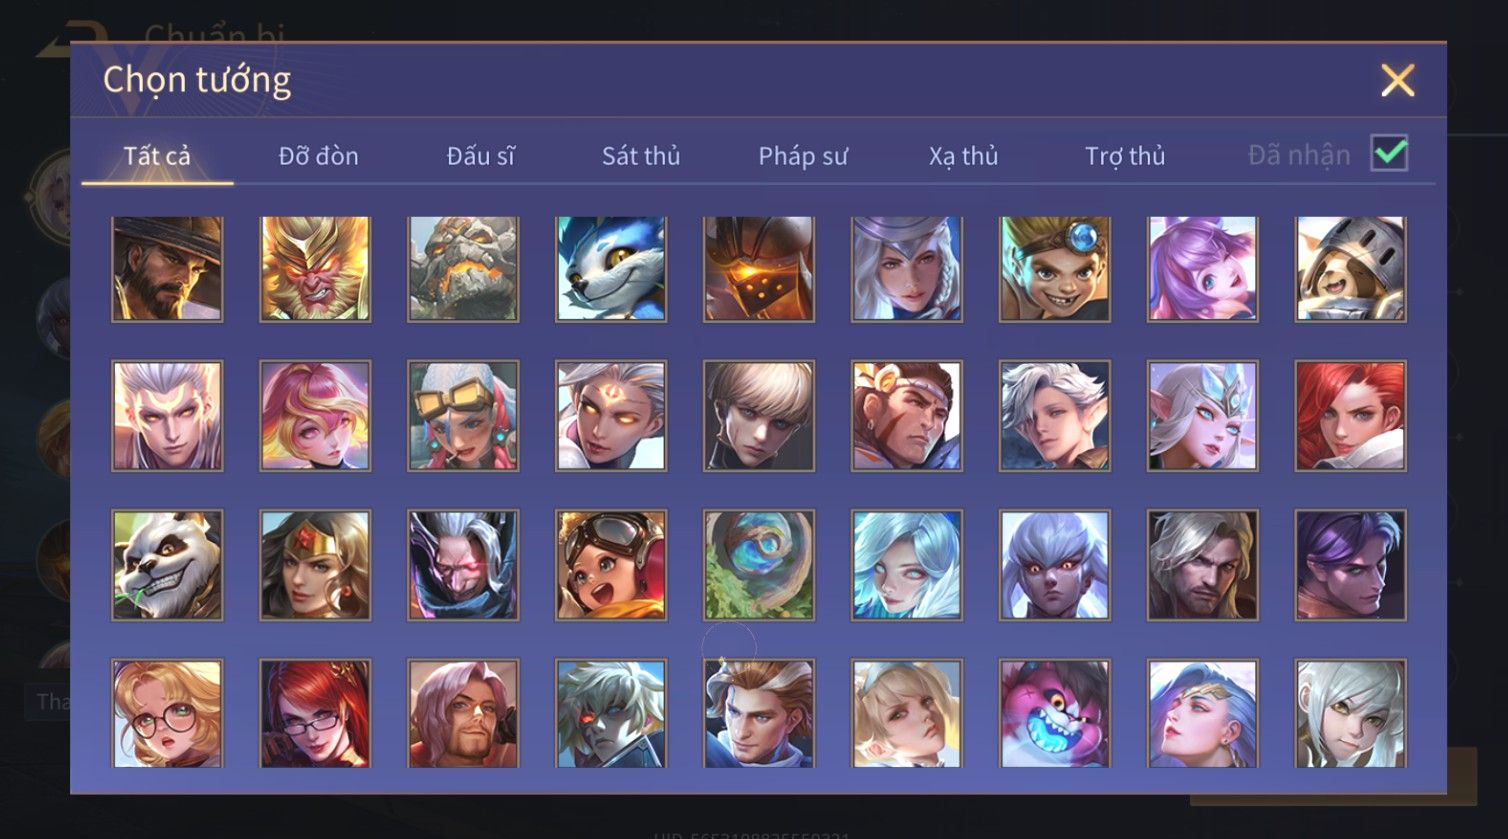
Task: Select the red-haired woman with glasses
Action: (315, 713)
